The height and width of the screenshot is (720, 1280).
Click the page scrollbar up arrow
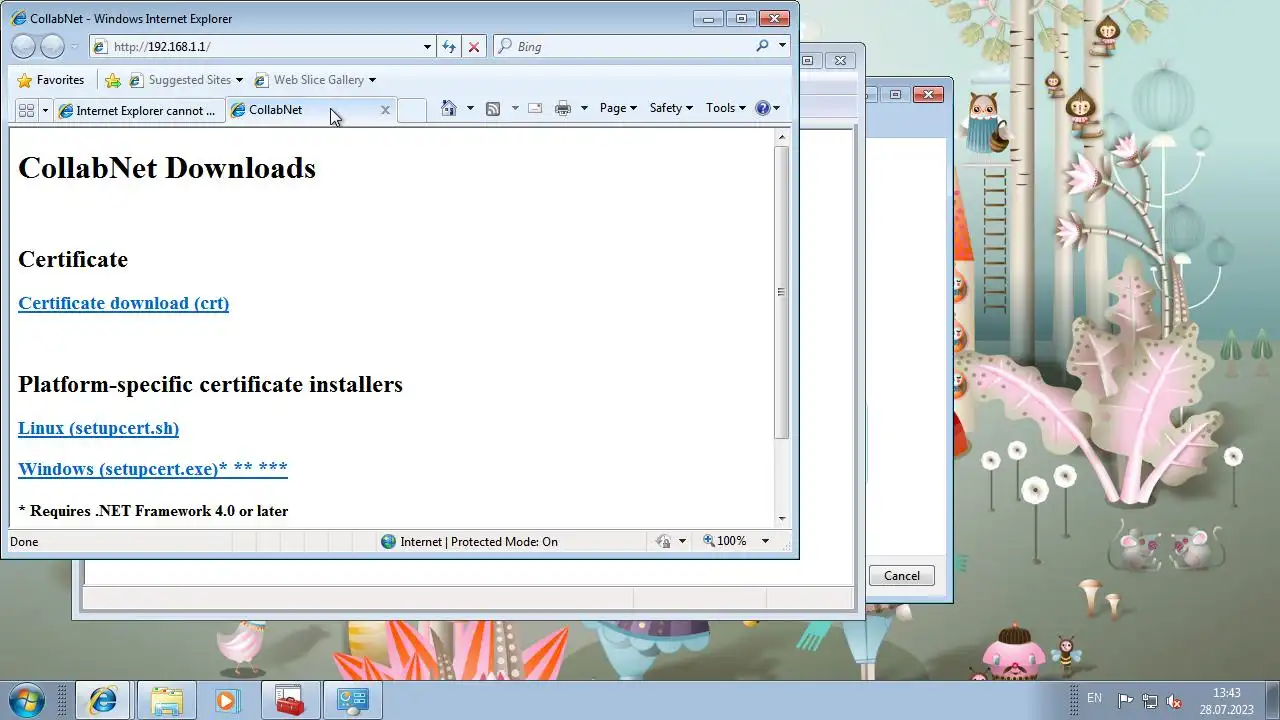click(x=782, y=137)
